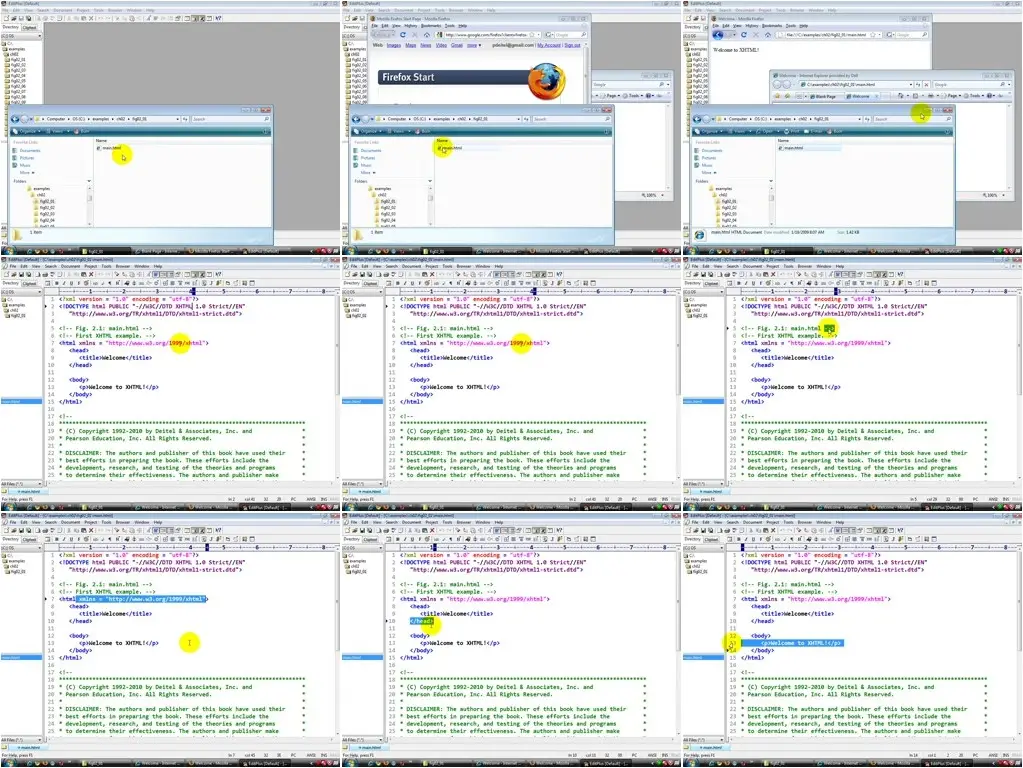Click the Sign out link on Firefox Start page
This screenshot has height=768, width=1023.
tap(572, 46)
